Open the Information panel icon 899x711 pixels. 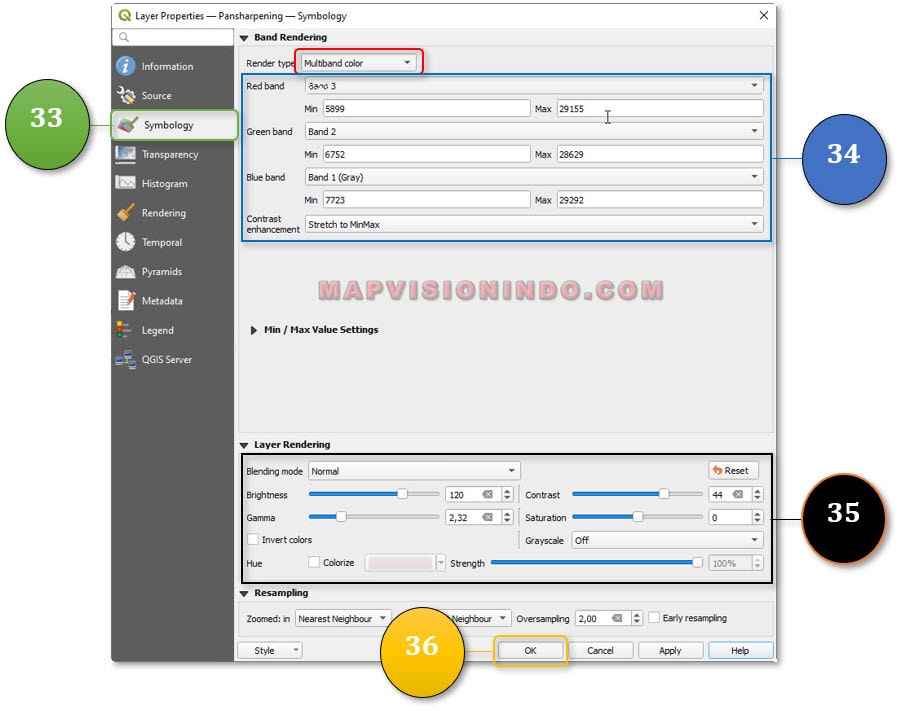click(125, 67)
